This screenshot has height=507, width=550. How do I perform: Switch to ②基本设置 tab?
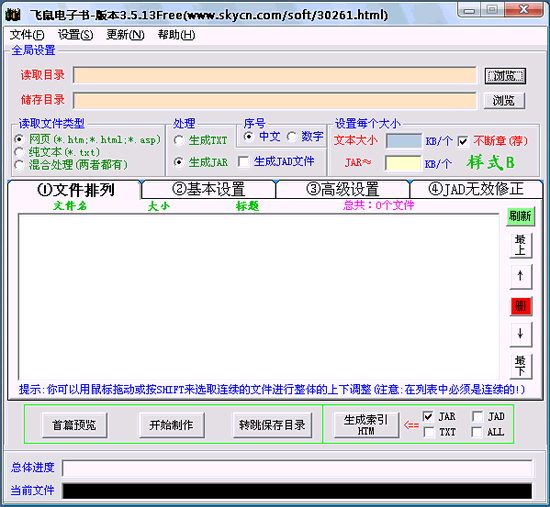point(208,189)
